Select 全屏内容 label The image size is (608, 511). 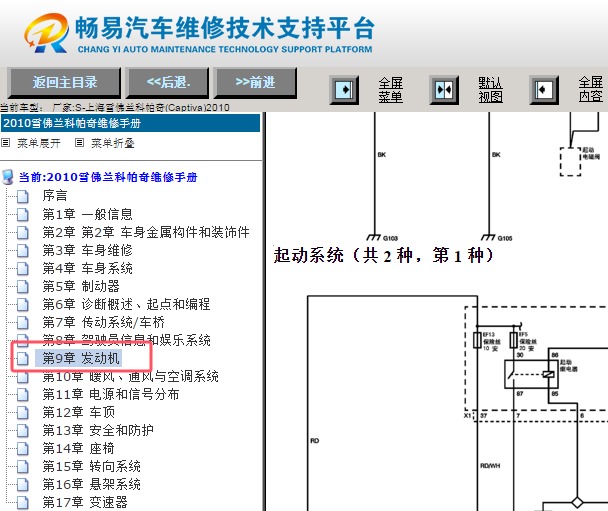pos(591,90)
